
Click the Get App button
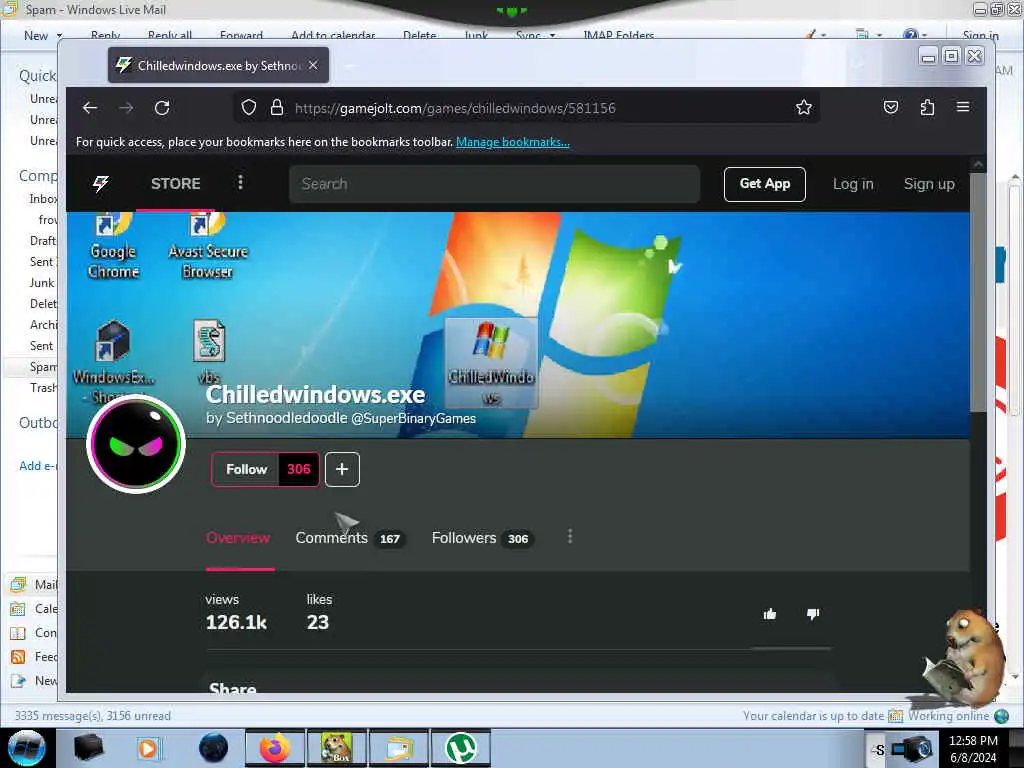[765, 184]
